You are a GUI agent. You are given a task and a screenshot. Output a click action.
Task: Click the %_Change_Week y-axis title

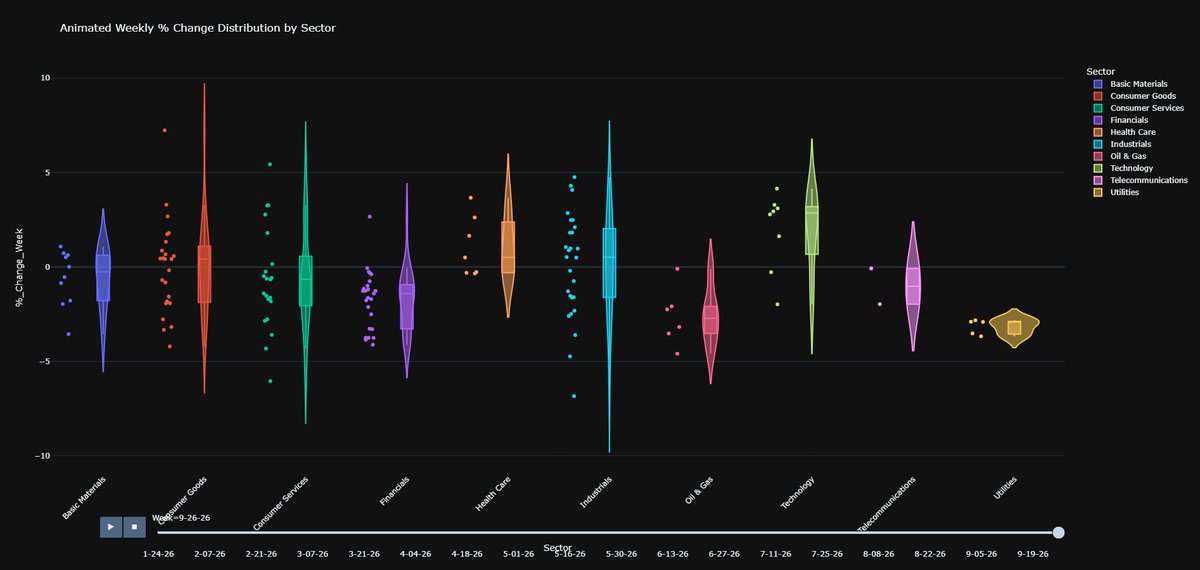point(19,267)
